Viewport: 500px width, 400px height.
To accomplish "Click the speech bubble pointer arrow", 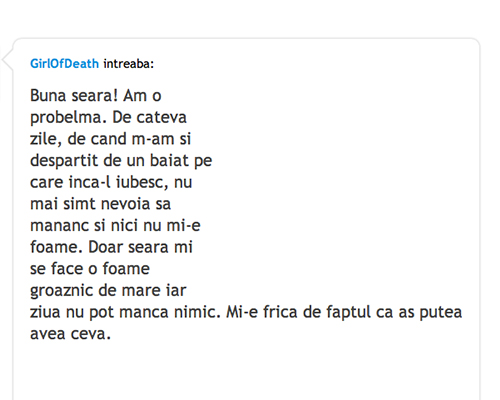I will coord(7,60).
